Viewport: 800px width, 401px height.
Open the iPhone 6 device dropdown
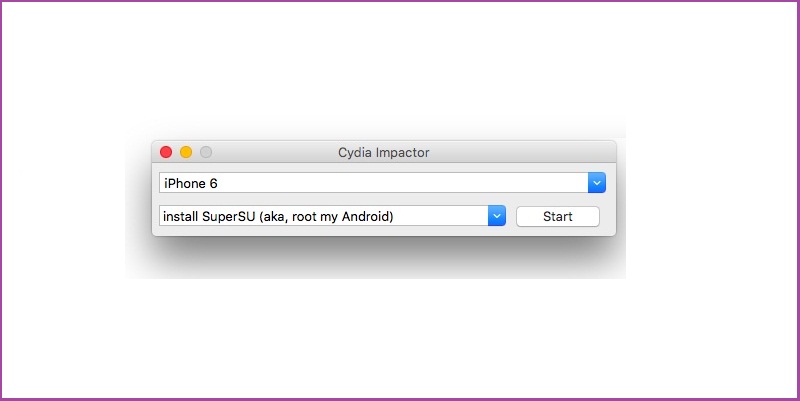point(597,183)
